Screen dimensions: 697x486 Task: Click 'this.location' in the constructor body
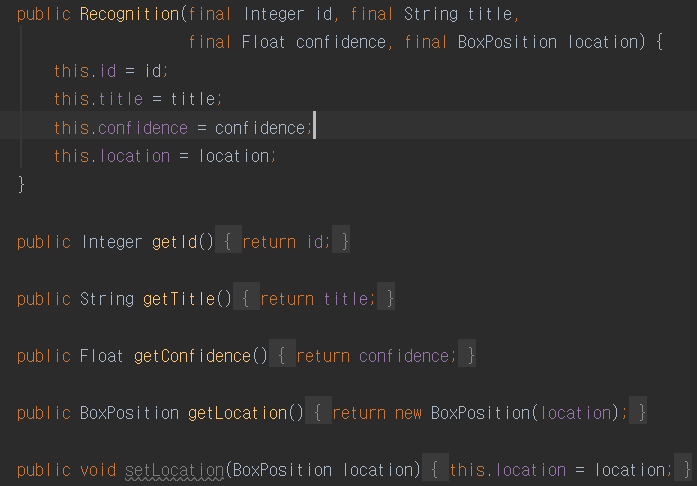112,156
